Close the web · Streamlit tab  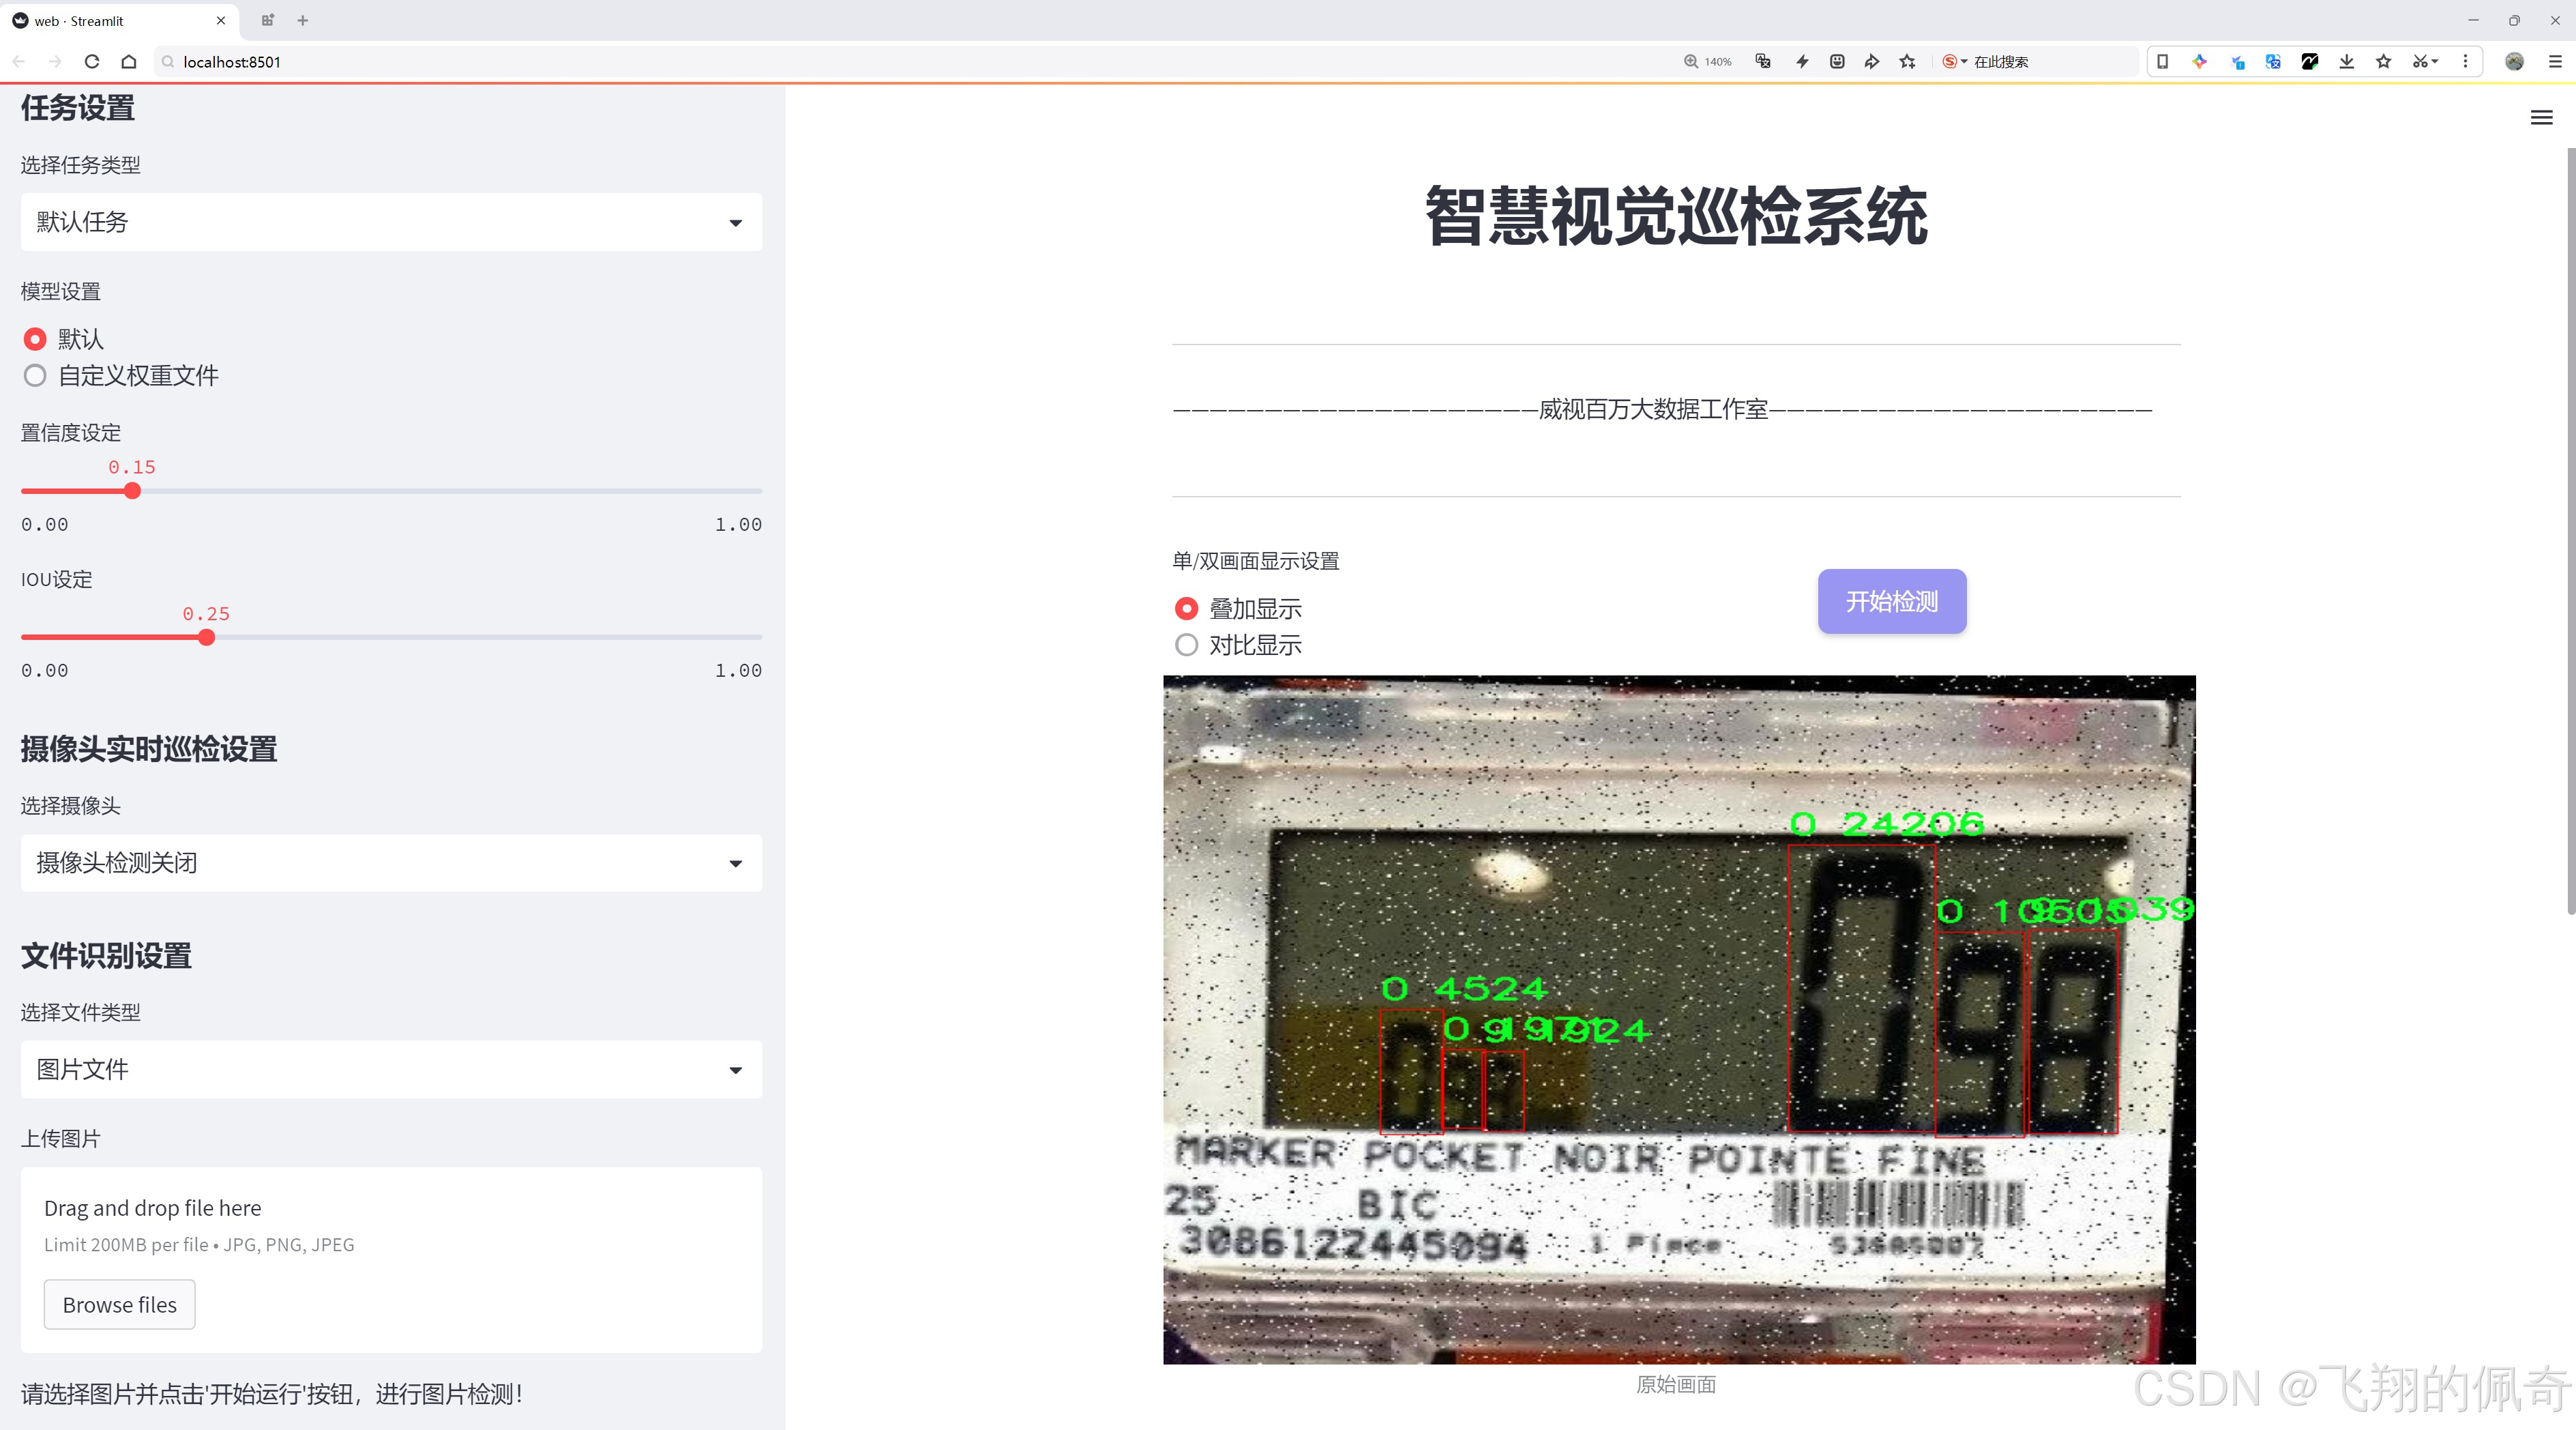coord(221,20)
